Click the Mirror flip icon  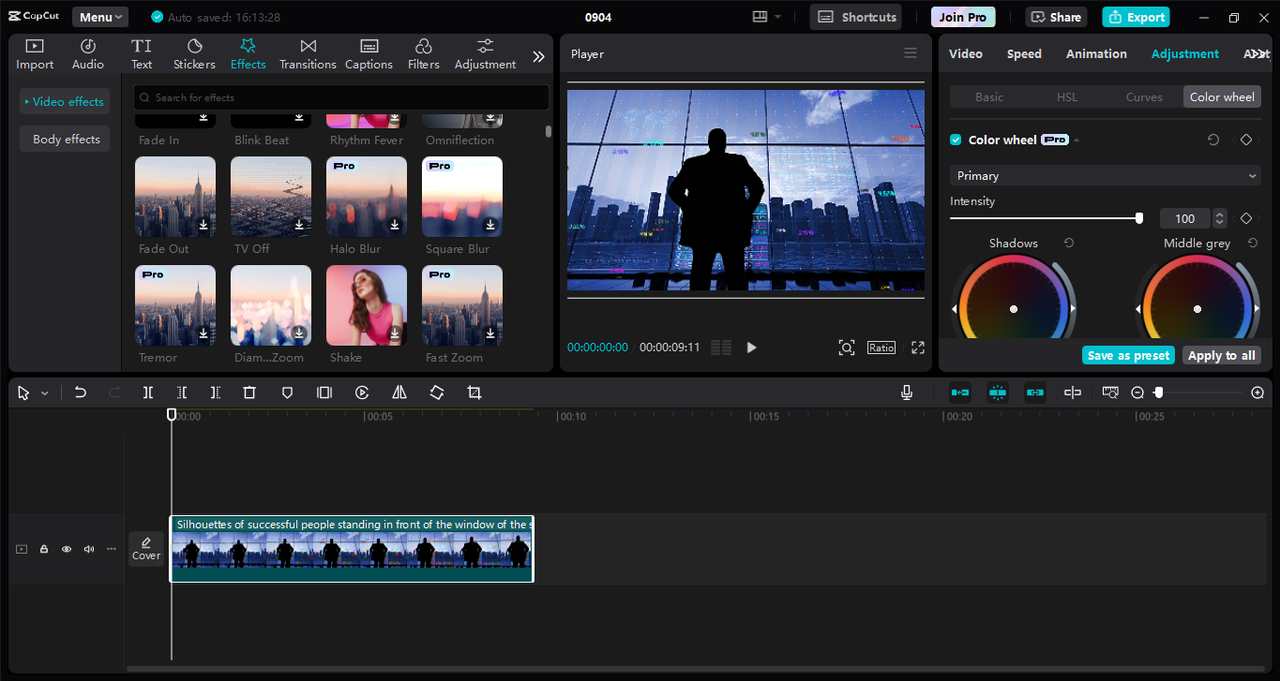(x=399, y=393)
